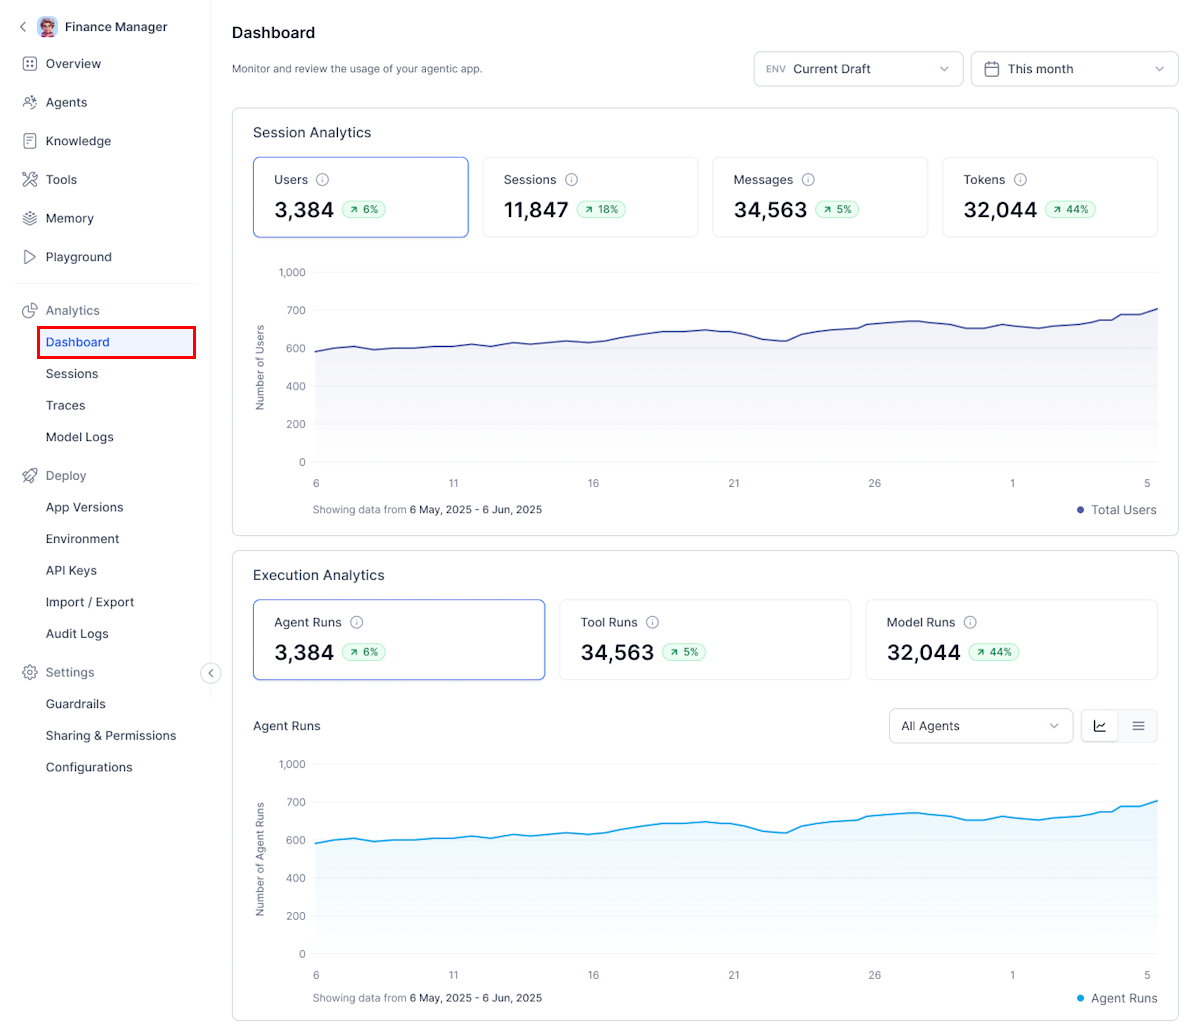
Task: Expand the All Agents filter dropdown
Action: pos(980,726)
